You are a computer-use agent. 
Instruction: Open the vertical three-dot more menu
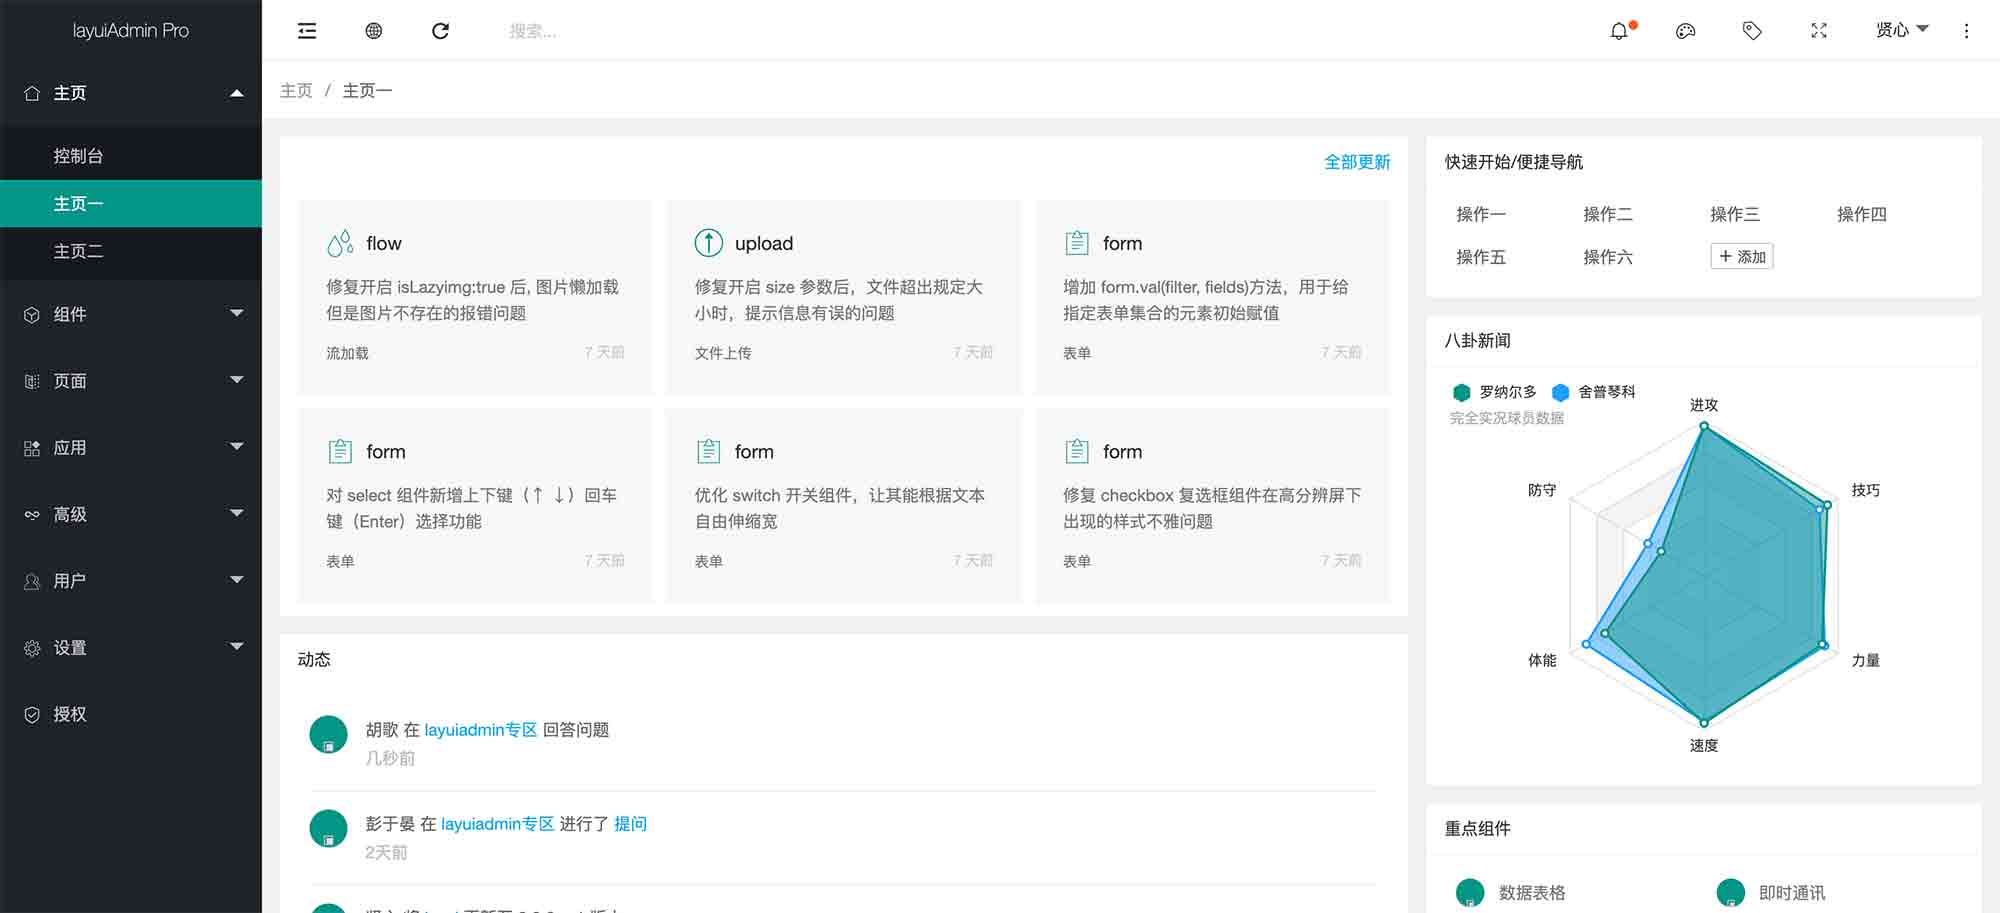pyautogui.click(x=1966, y=31)
